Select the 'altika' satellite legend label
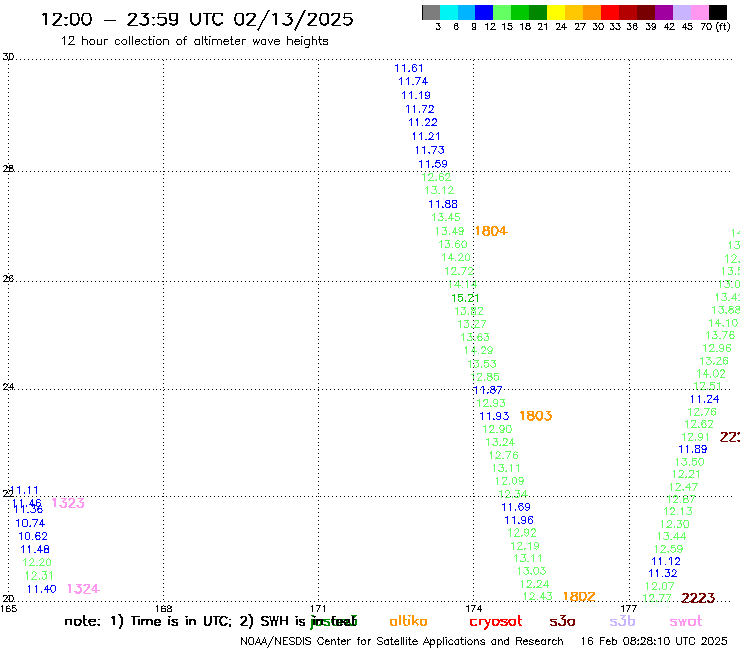This screenshot has width=740, height=650. [x=408, y=621]
